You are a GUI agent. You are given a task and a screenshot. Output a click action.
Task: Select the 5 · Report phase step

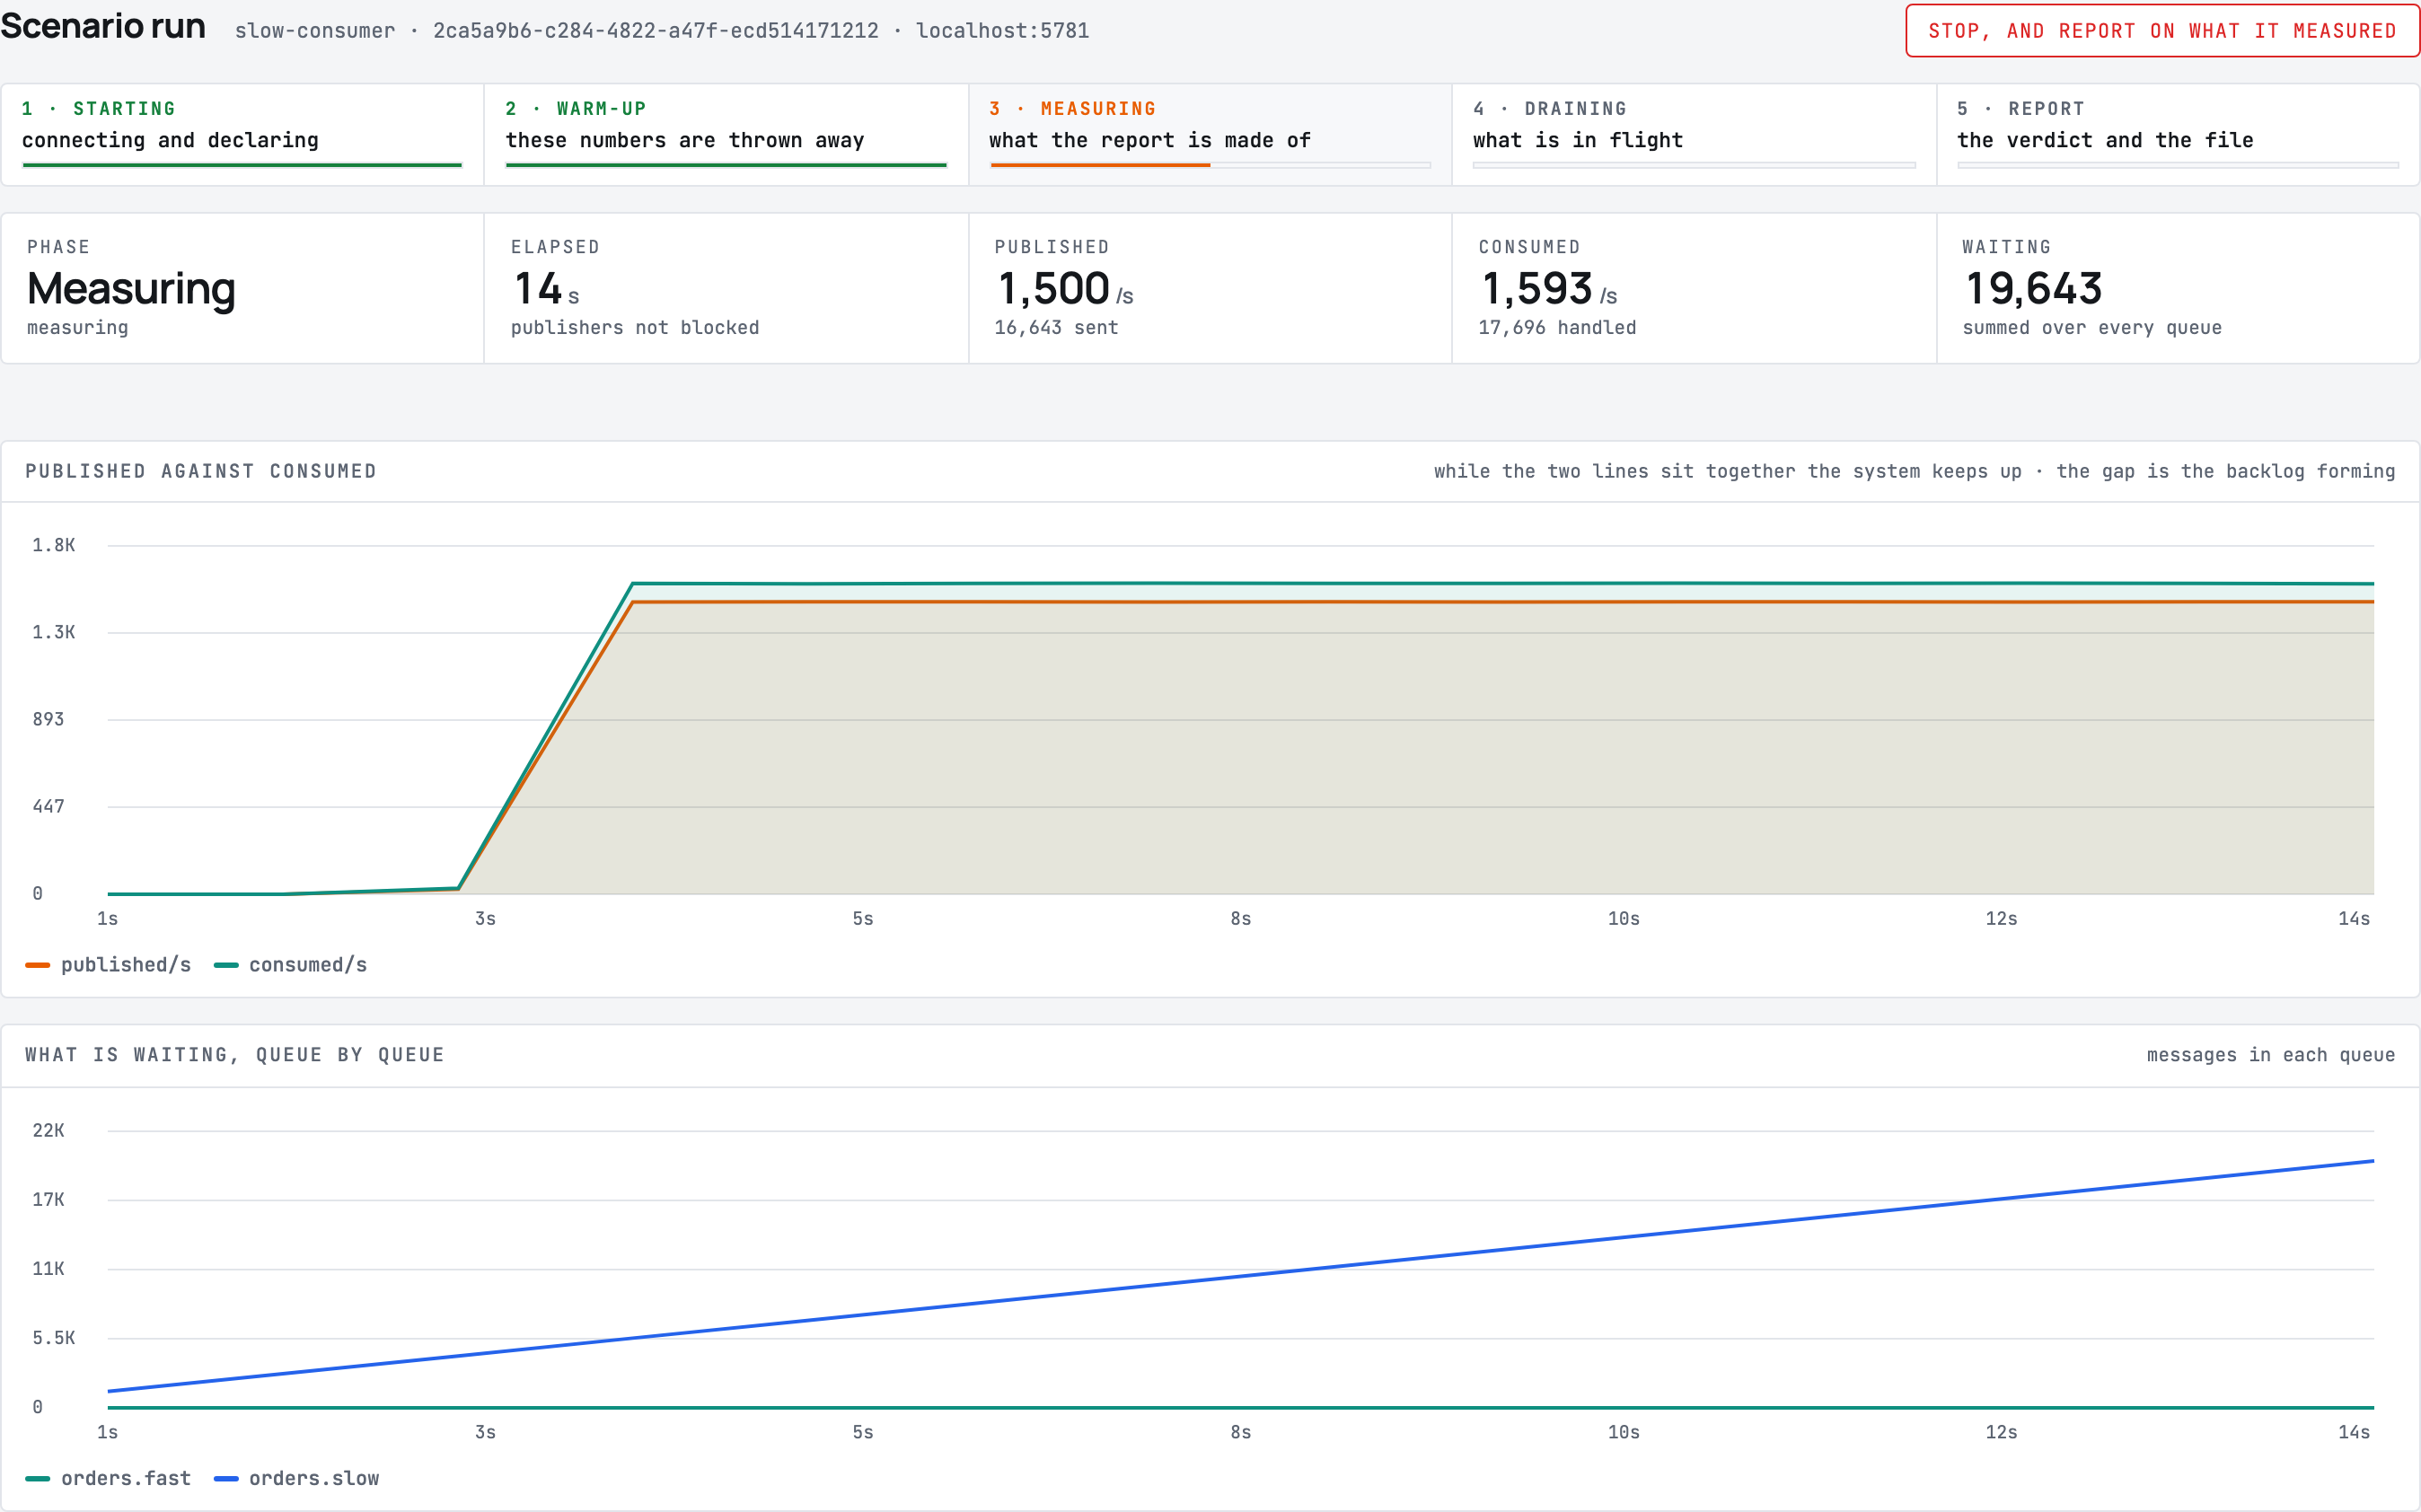2178,134
